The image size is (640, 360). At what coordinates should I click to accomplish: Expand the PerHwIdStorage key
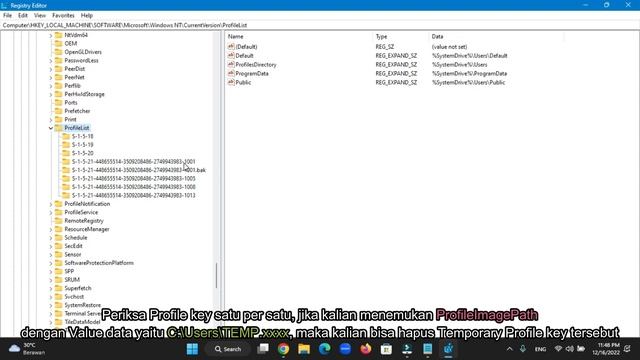51,94
